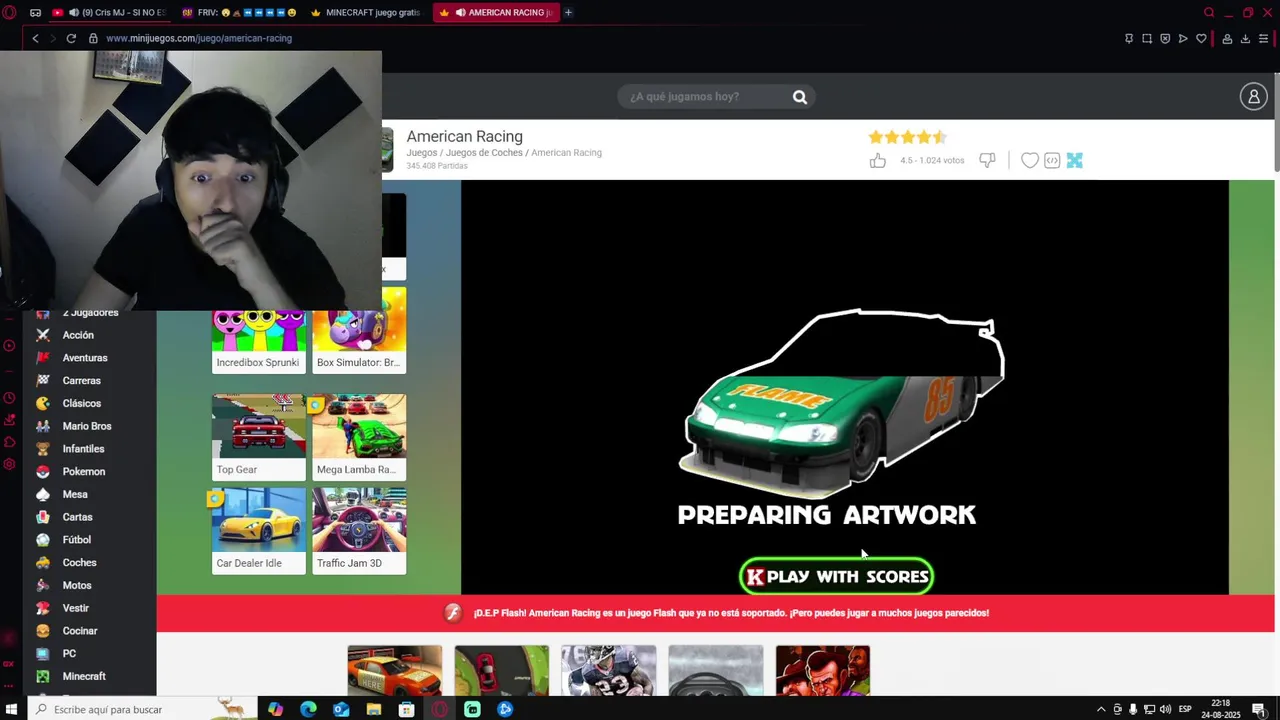Open the Fútbol category
This screenshot has width=1280, height=720.
click(77, 540)
